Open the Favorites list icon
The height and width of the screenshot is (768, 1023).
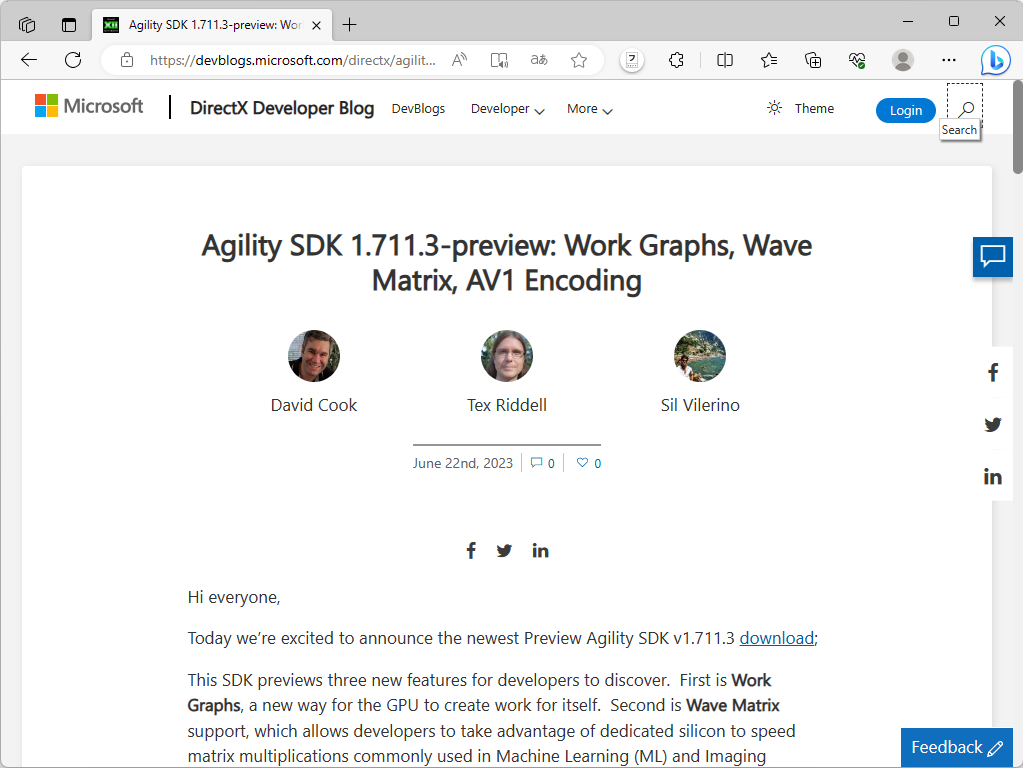point(769,60)
